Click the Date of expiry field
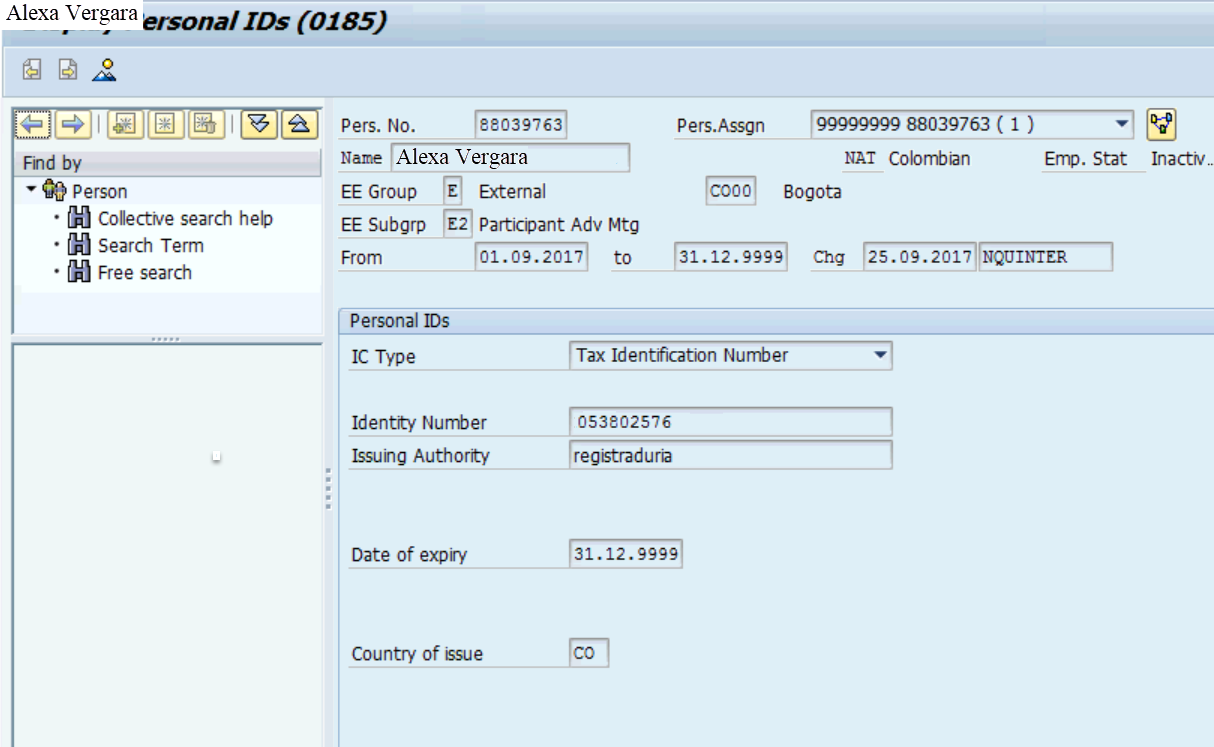Image resolution: width=1214 pixels, height=747 pixels. 625,551
